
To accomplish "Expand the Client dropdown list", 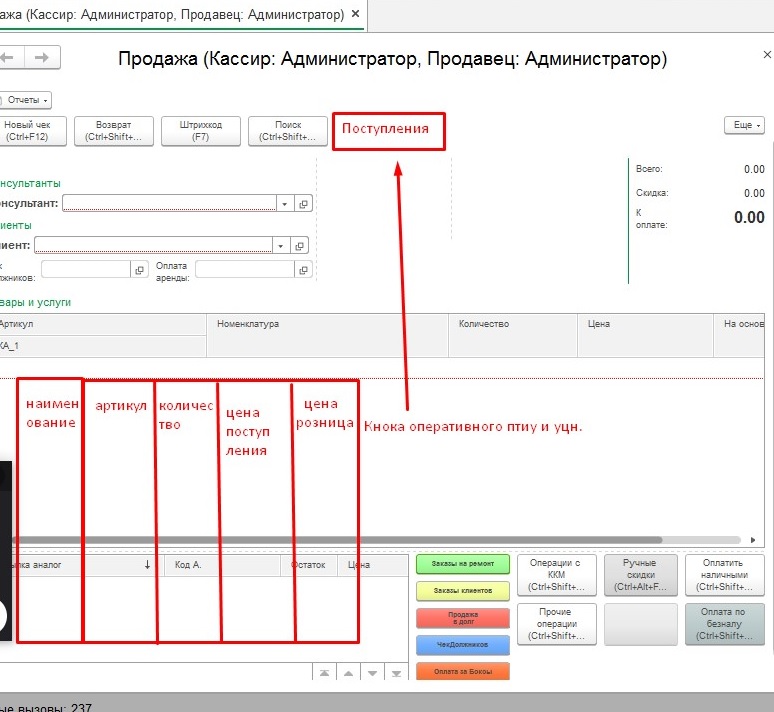I will click(x=281, y=245).
